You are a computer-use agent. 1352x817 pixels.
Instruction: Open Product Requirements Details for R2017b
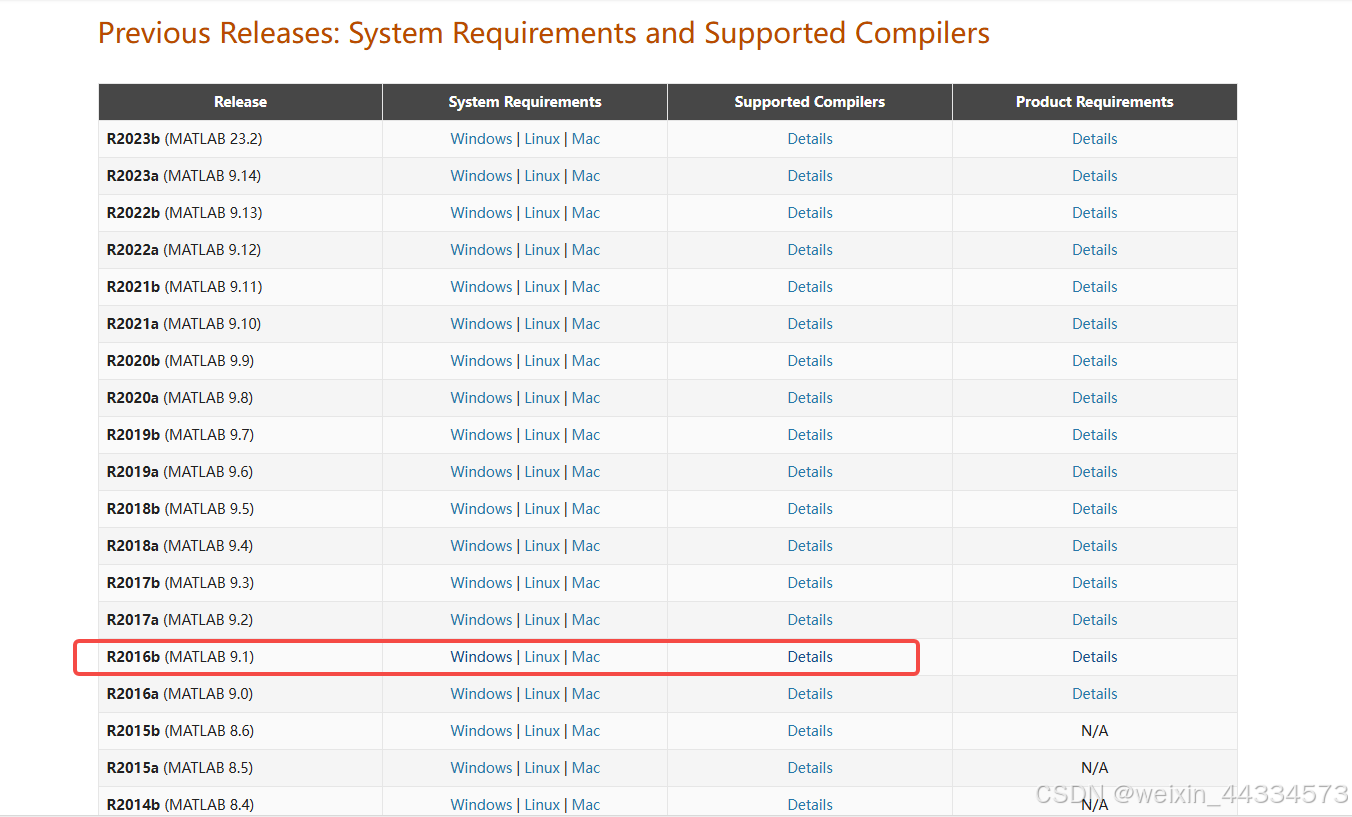[1095, 583]
